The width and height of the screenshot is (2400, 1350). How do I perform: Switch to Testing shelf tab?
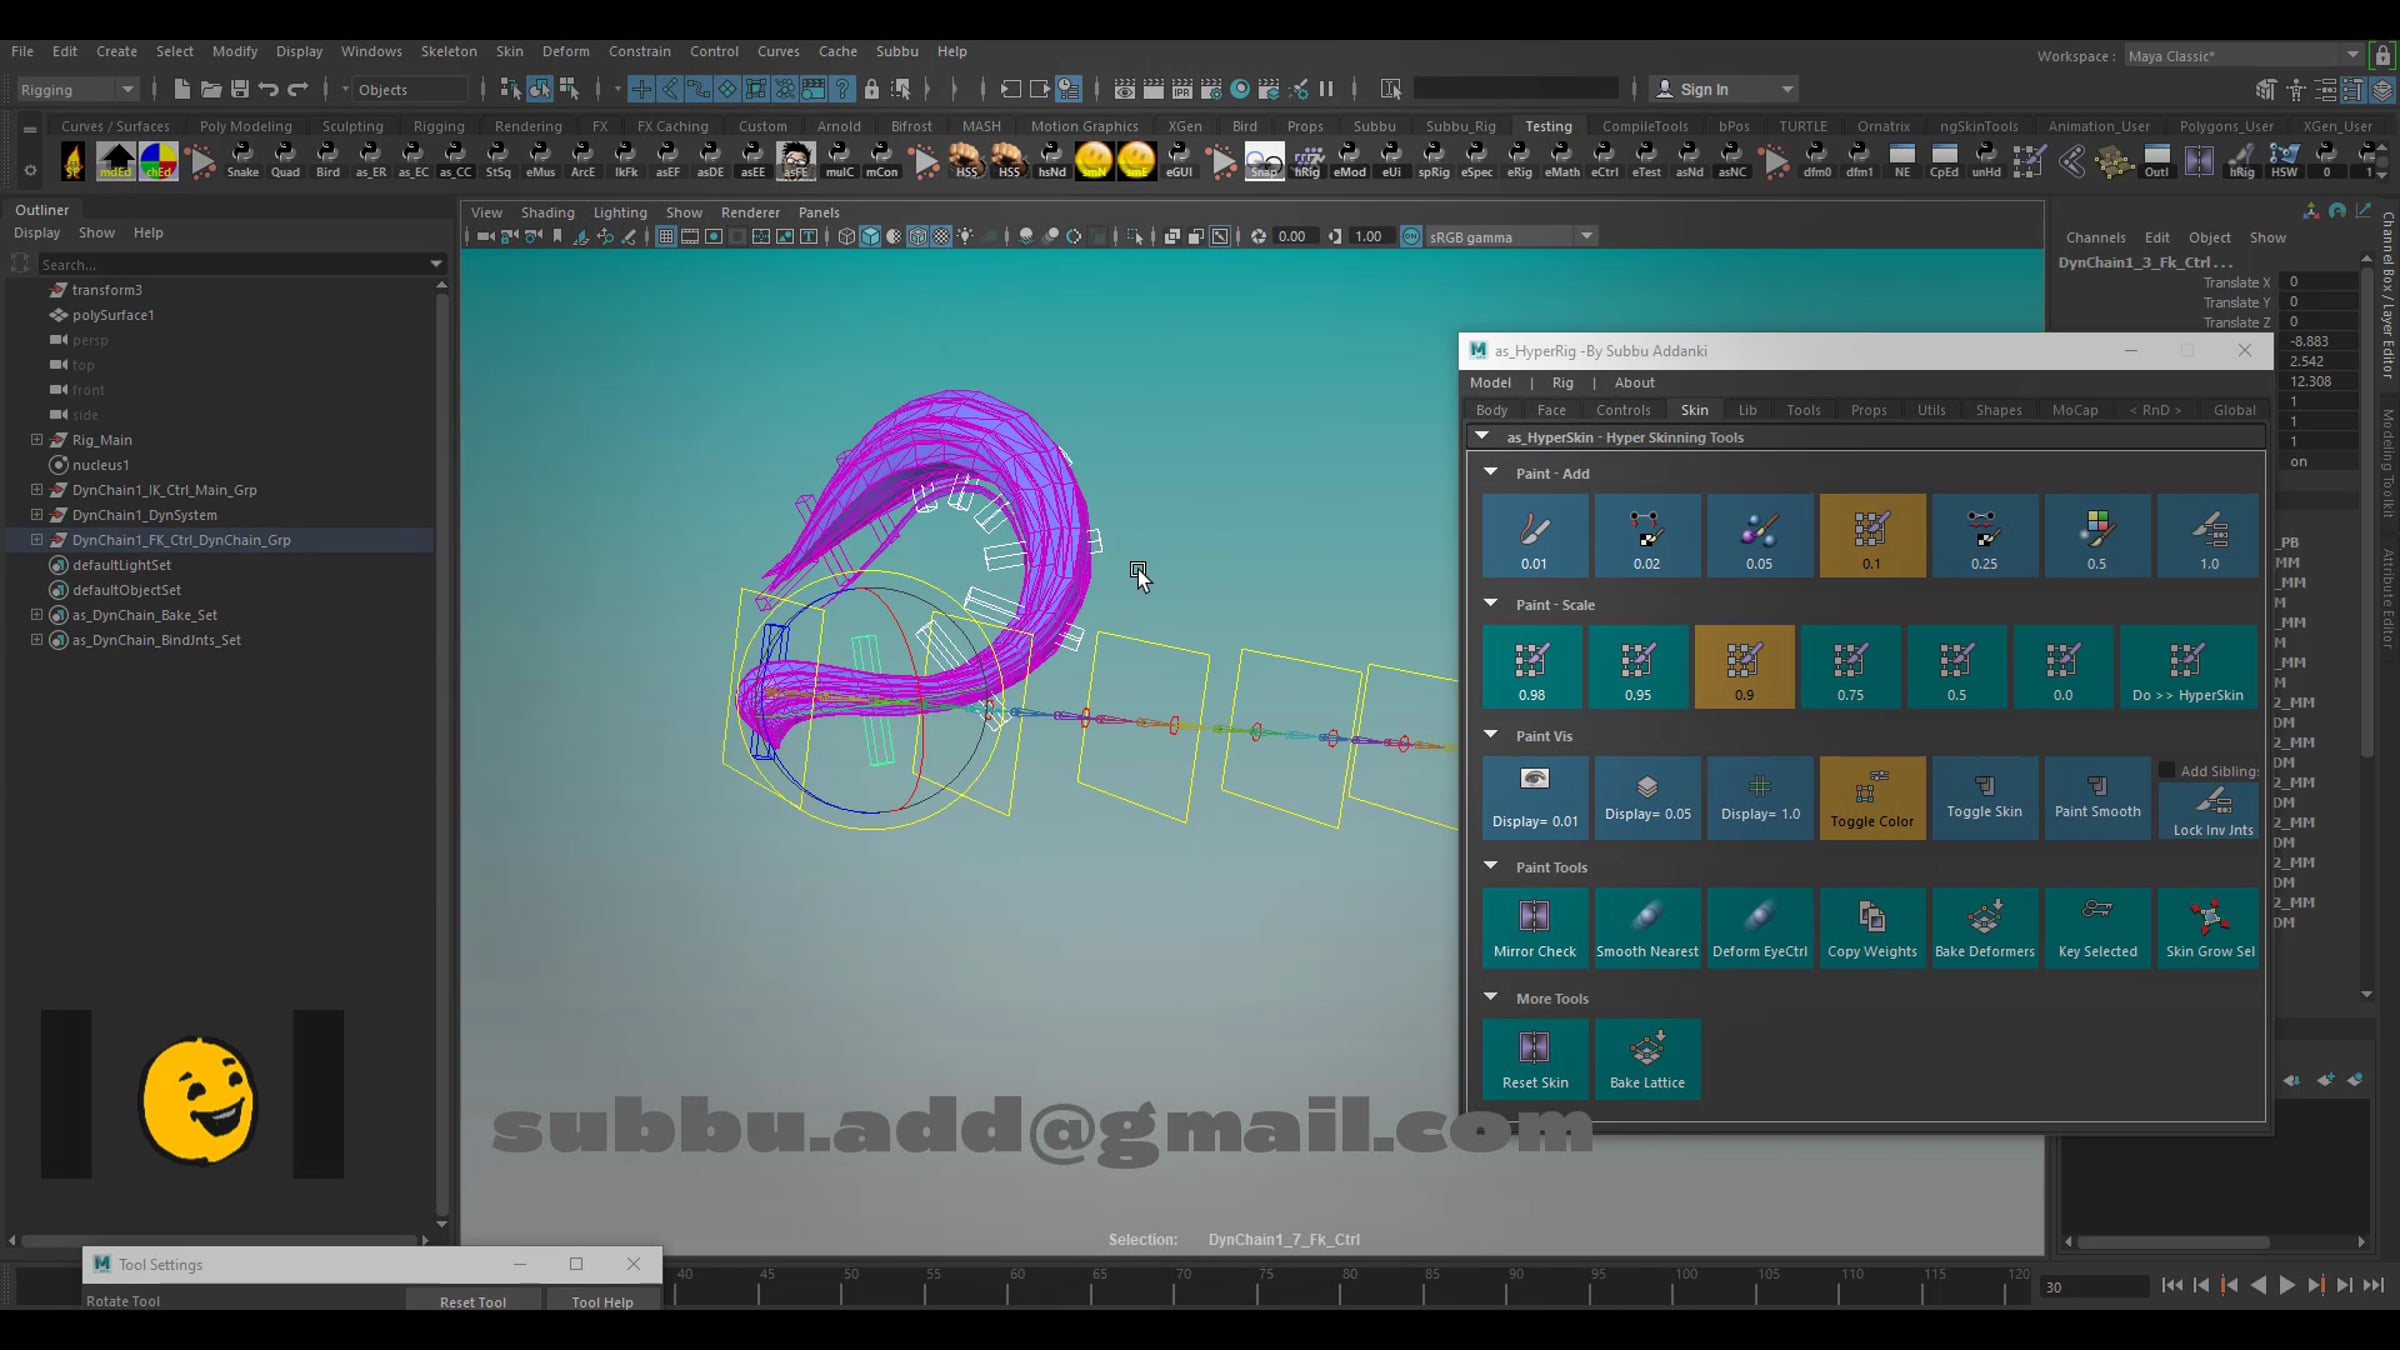coord(1548,126)
